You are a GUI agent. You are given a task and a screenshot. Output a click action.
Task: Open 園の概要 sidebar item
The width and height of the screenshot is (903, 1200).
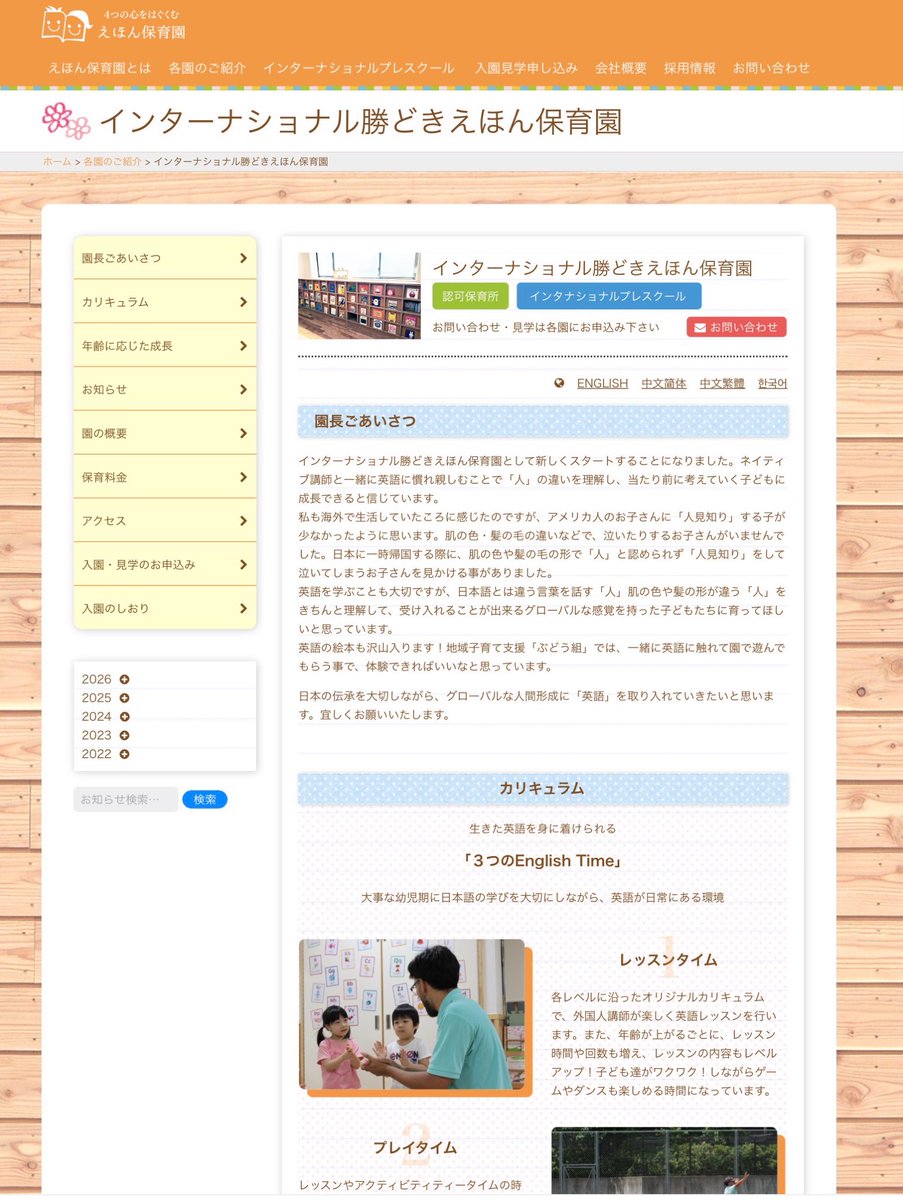[165, 433]
